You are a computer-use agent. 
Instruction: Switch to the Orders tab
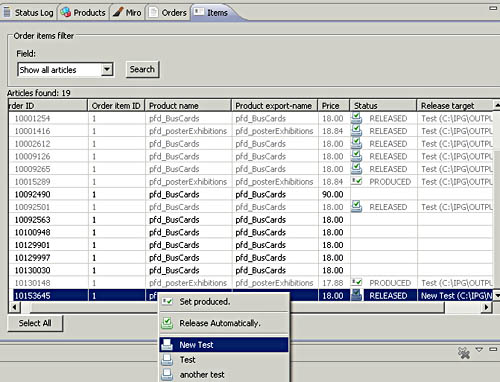(168, 13)
